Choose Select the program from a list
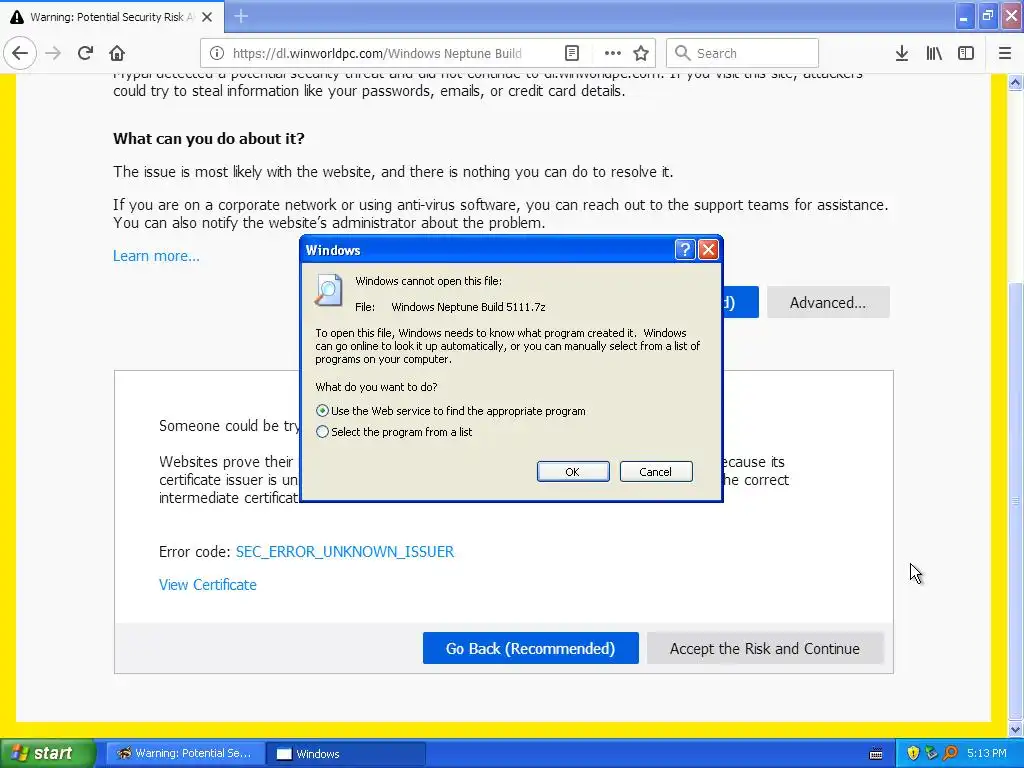1024x768 pixels. tap(394, 432)
